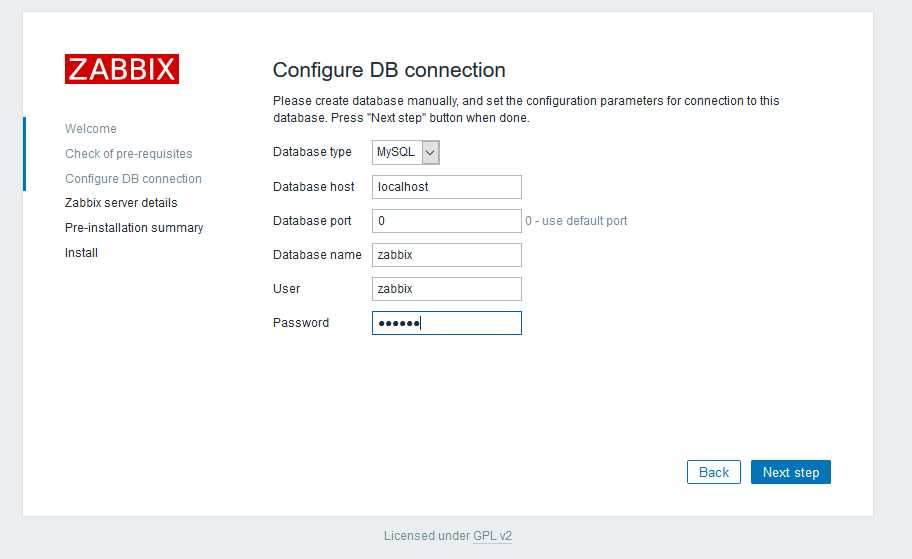The image size is (912, 559).
Task: Click the ZABBIX logo
Action: coord(122,69)
